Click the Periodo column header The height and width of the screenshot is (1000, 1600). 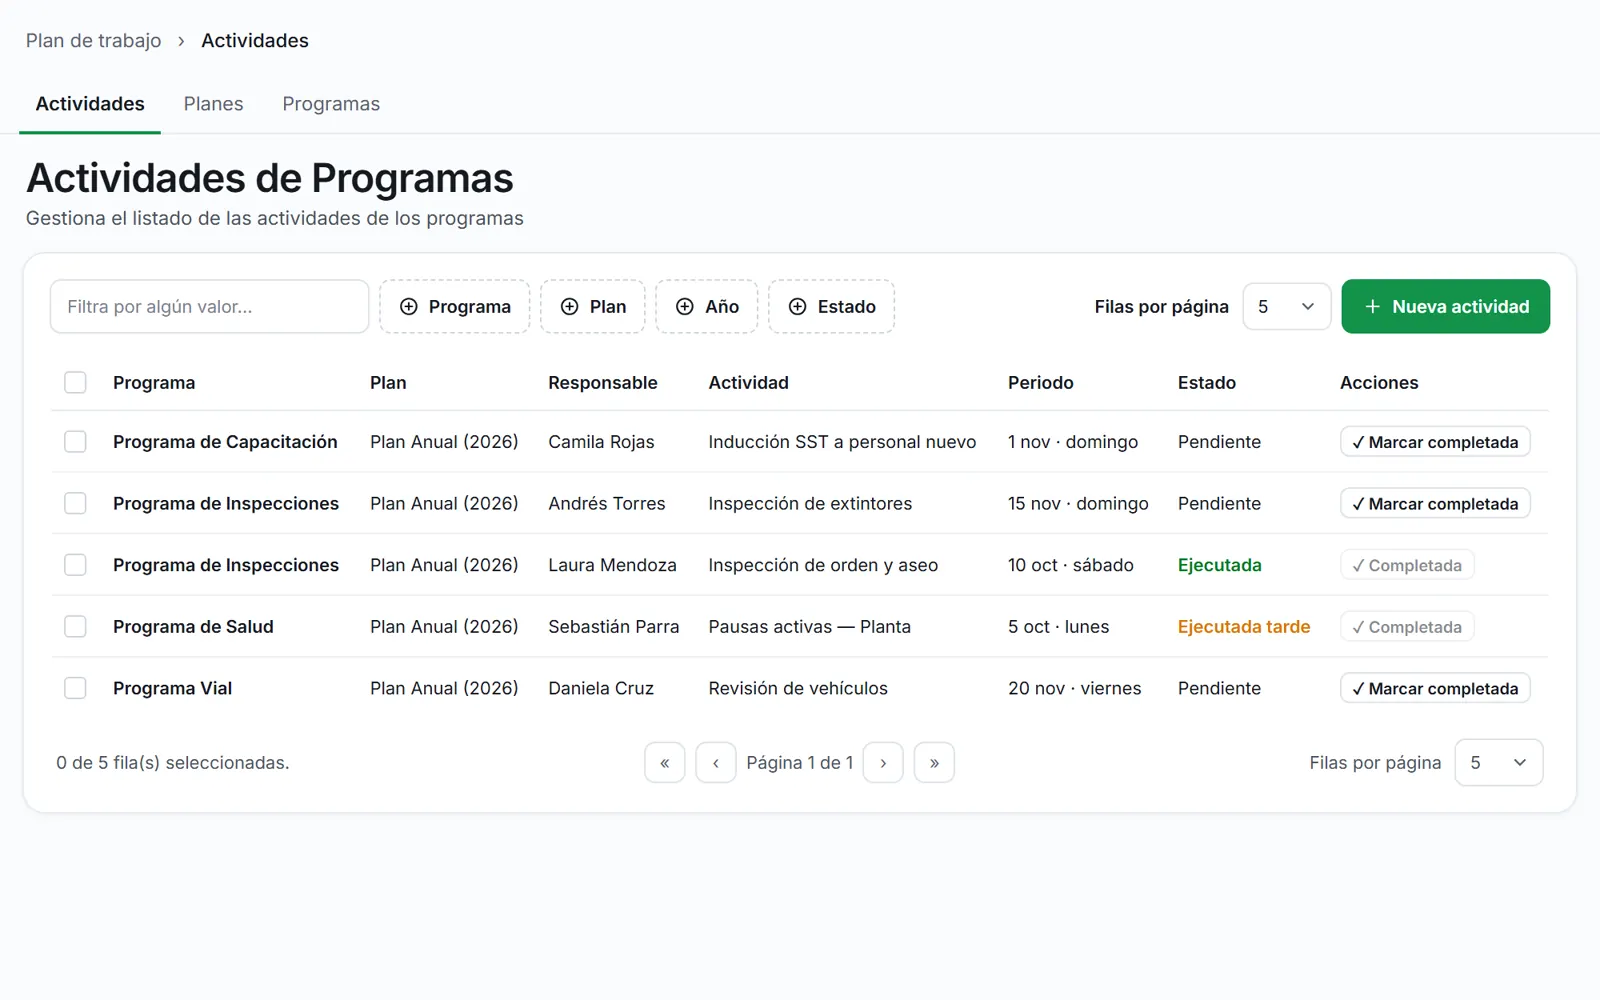[1041, 383]
